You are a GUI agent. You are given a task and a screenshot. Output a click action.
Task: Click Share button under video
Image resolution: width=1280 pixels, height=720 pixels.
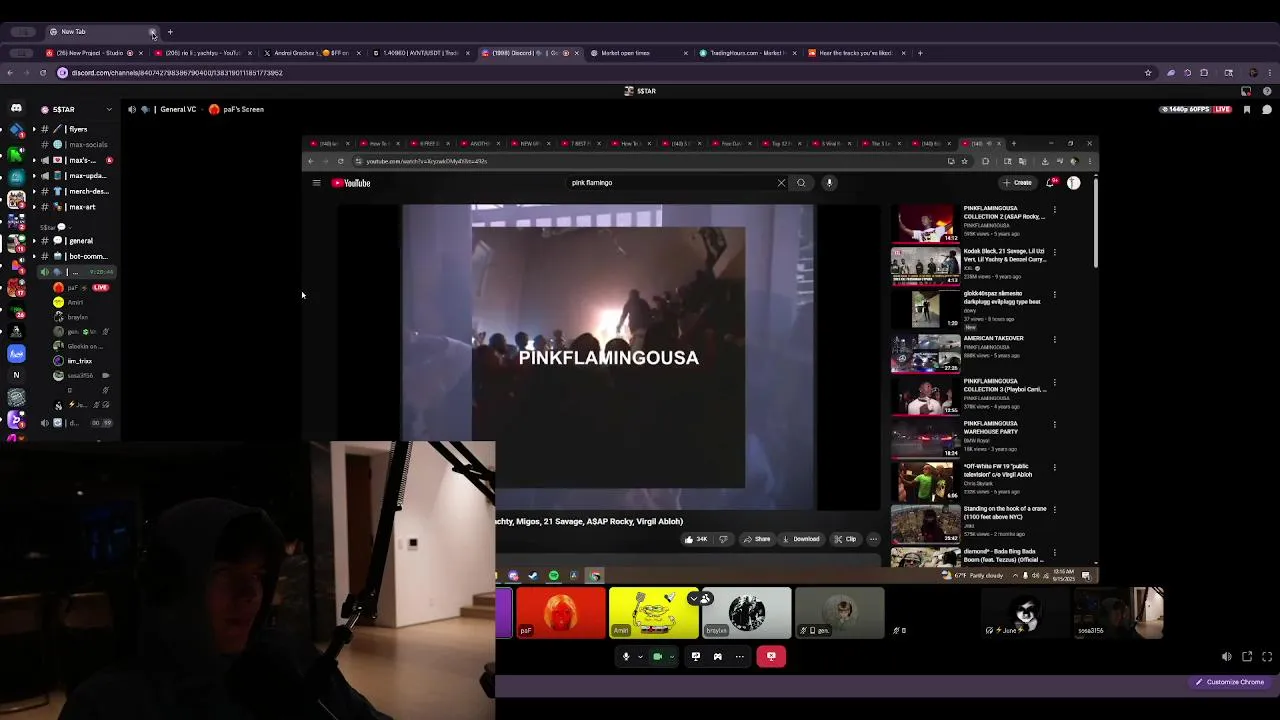point(757,539)
